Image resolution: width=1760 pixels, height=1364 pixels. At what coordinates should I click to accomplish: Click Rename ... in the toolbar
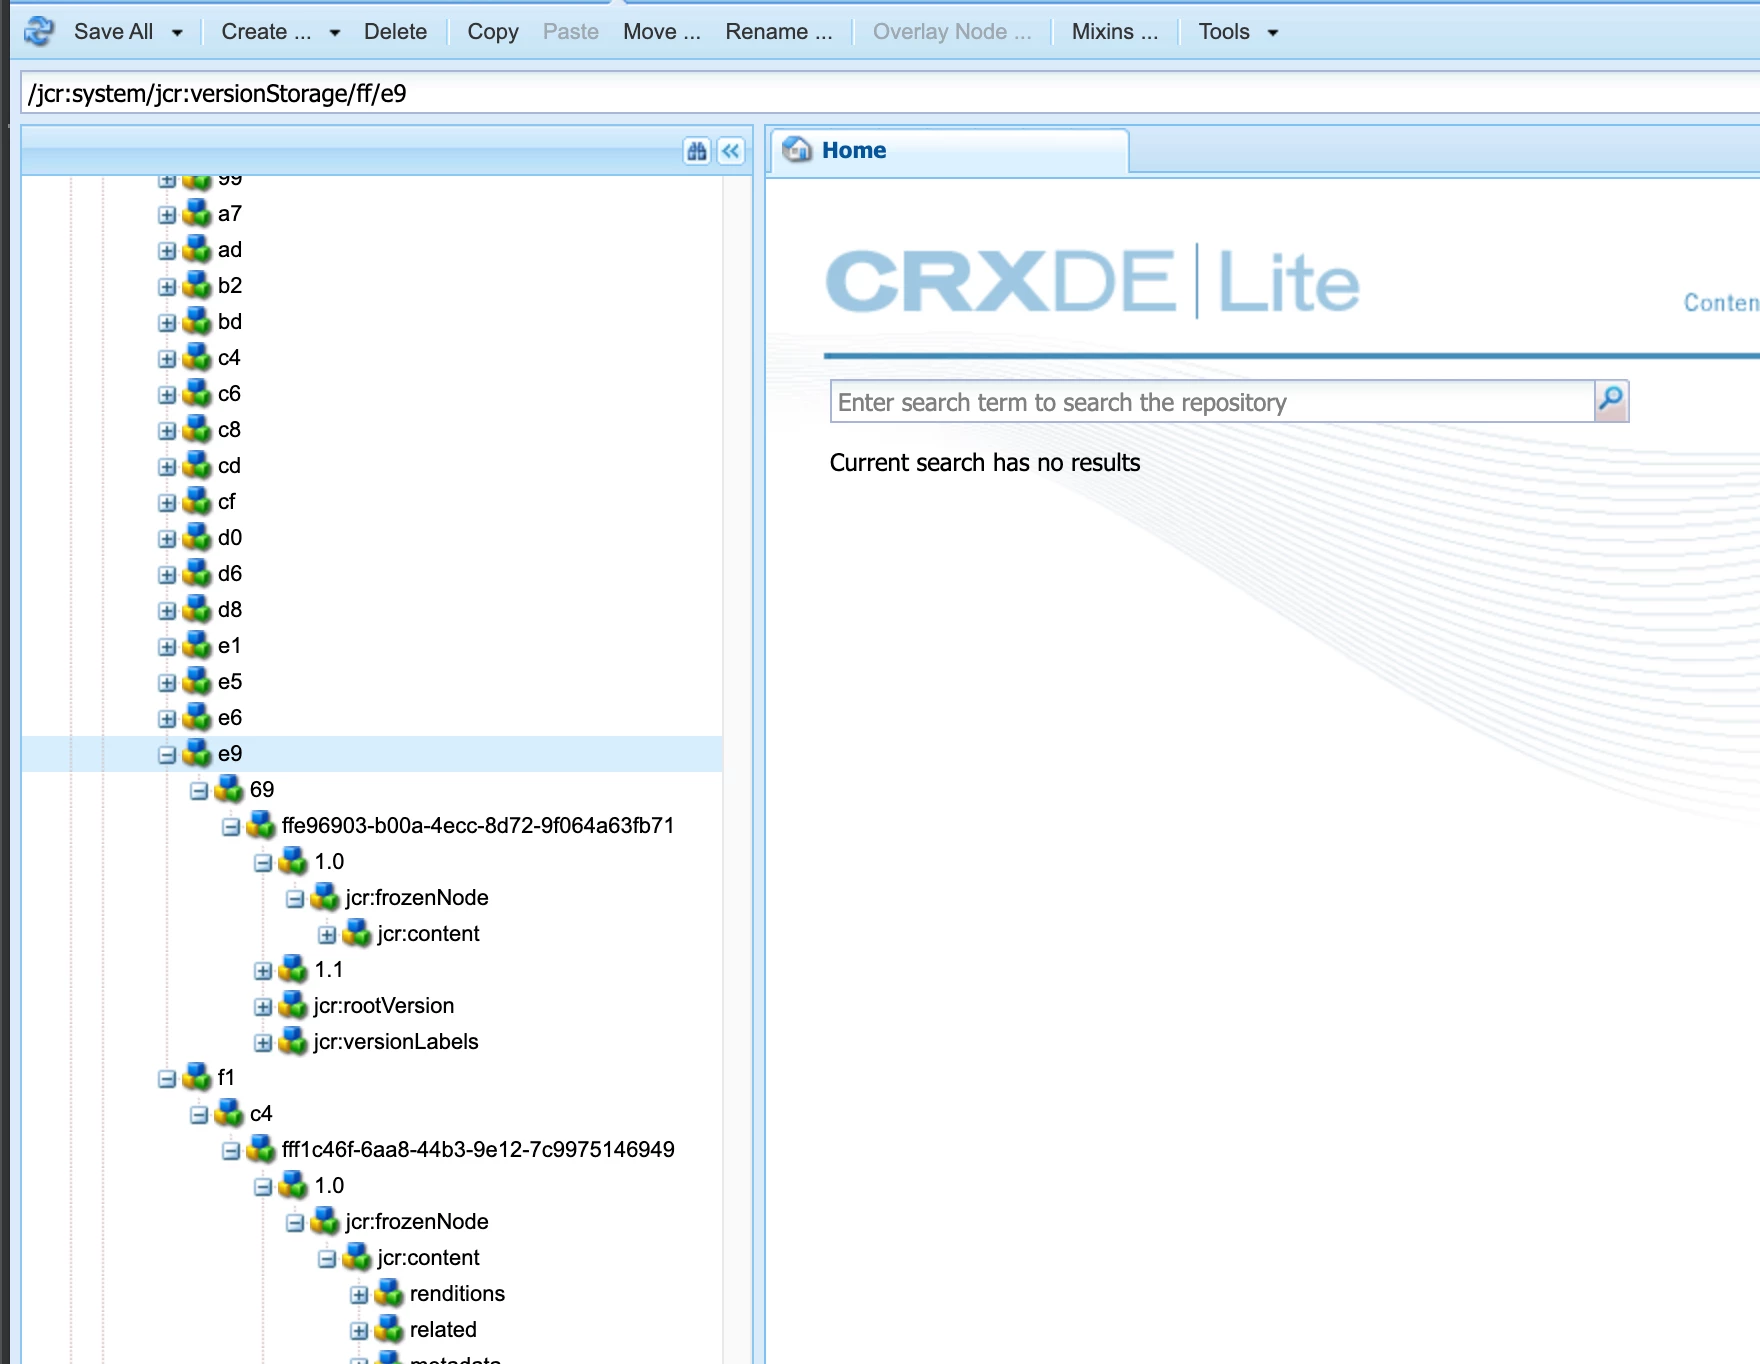(779, 32)
